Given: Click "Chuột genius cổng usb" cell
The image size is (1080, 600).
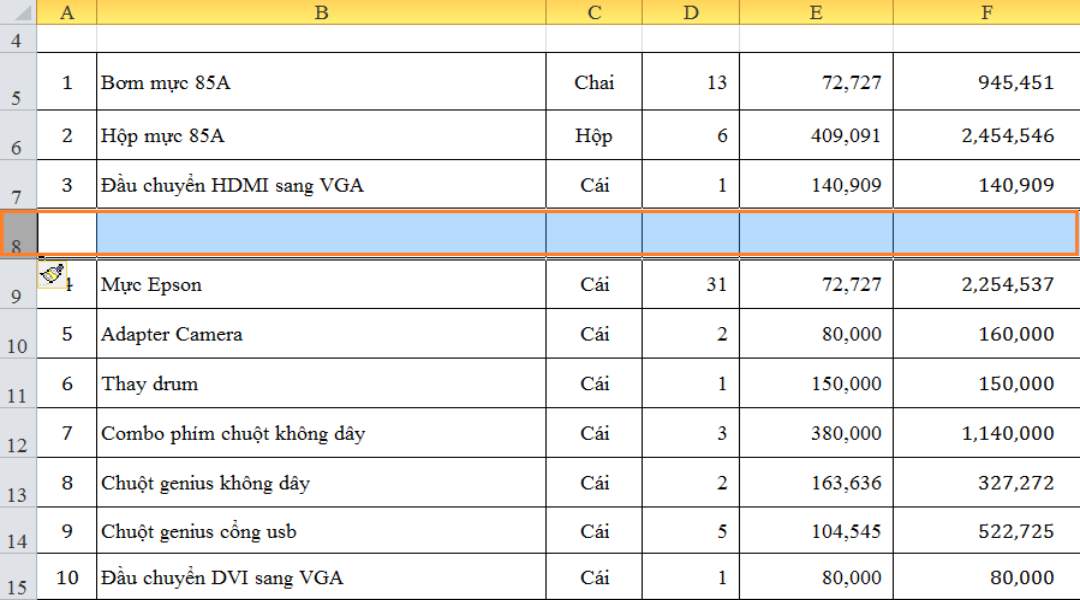Looking at the screenshot, I should (x=321, y=530).
